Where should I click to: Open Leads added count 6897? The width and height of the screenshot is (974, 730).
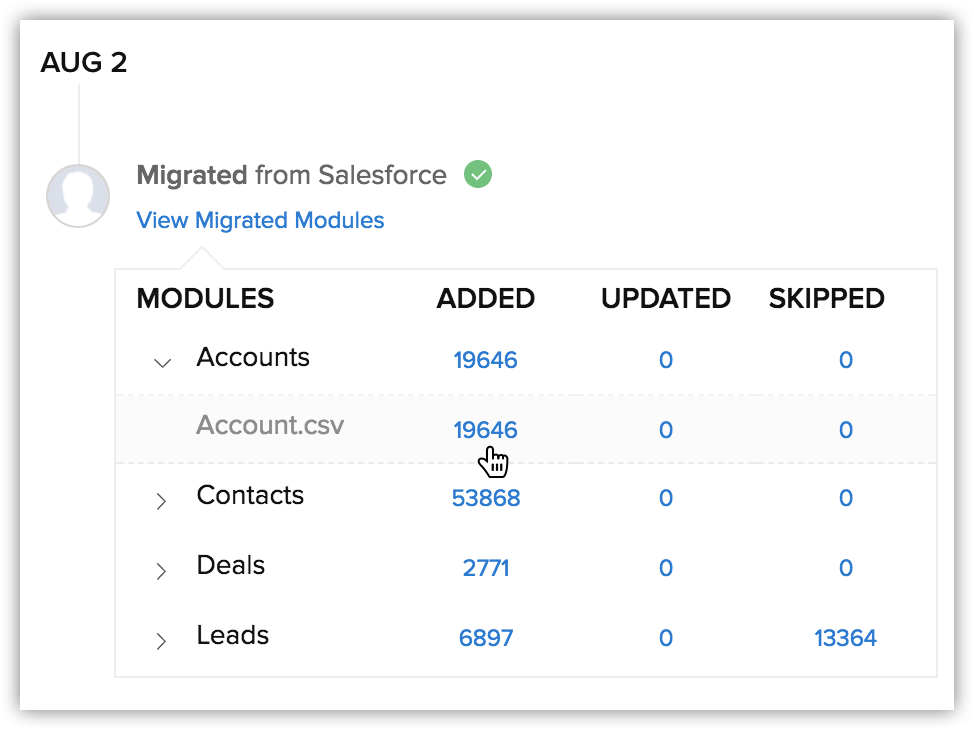(x=486, y=638)
